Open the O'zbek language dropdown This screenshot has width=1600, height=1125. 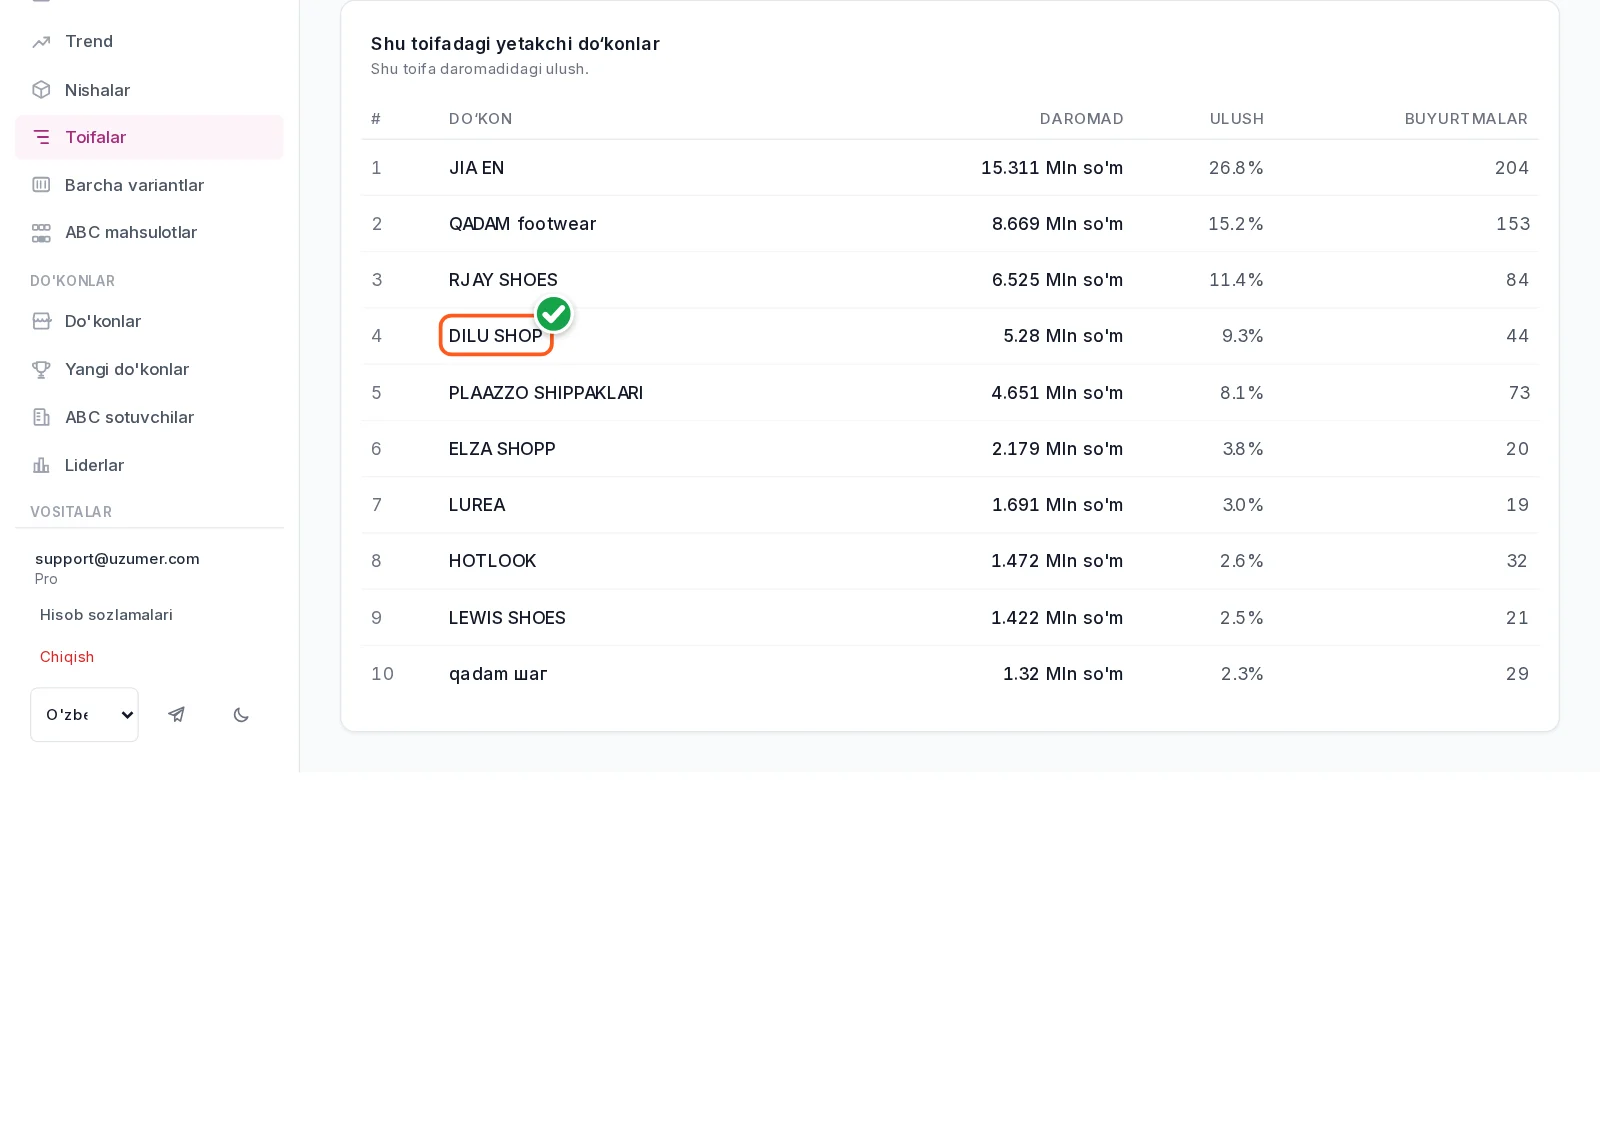(x=84, y=714)
